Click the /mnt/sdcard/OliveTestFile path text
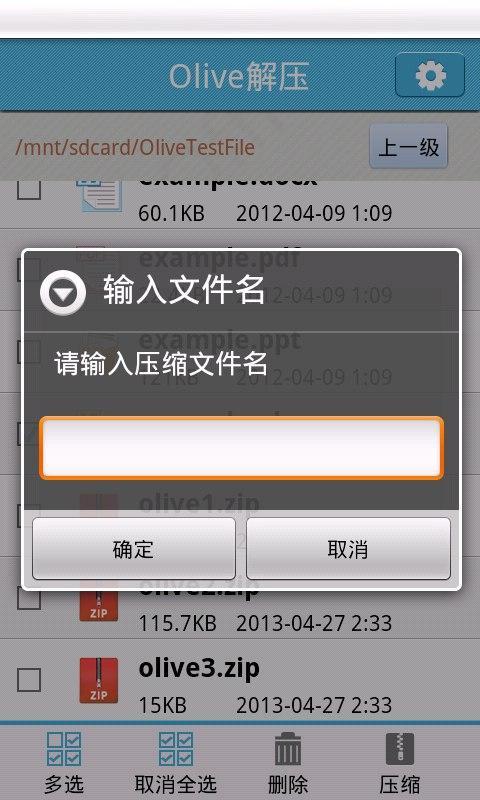The width and height of the screenshot is (480, 800). [135, 147]
